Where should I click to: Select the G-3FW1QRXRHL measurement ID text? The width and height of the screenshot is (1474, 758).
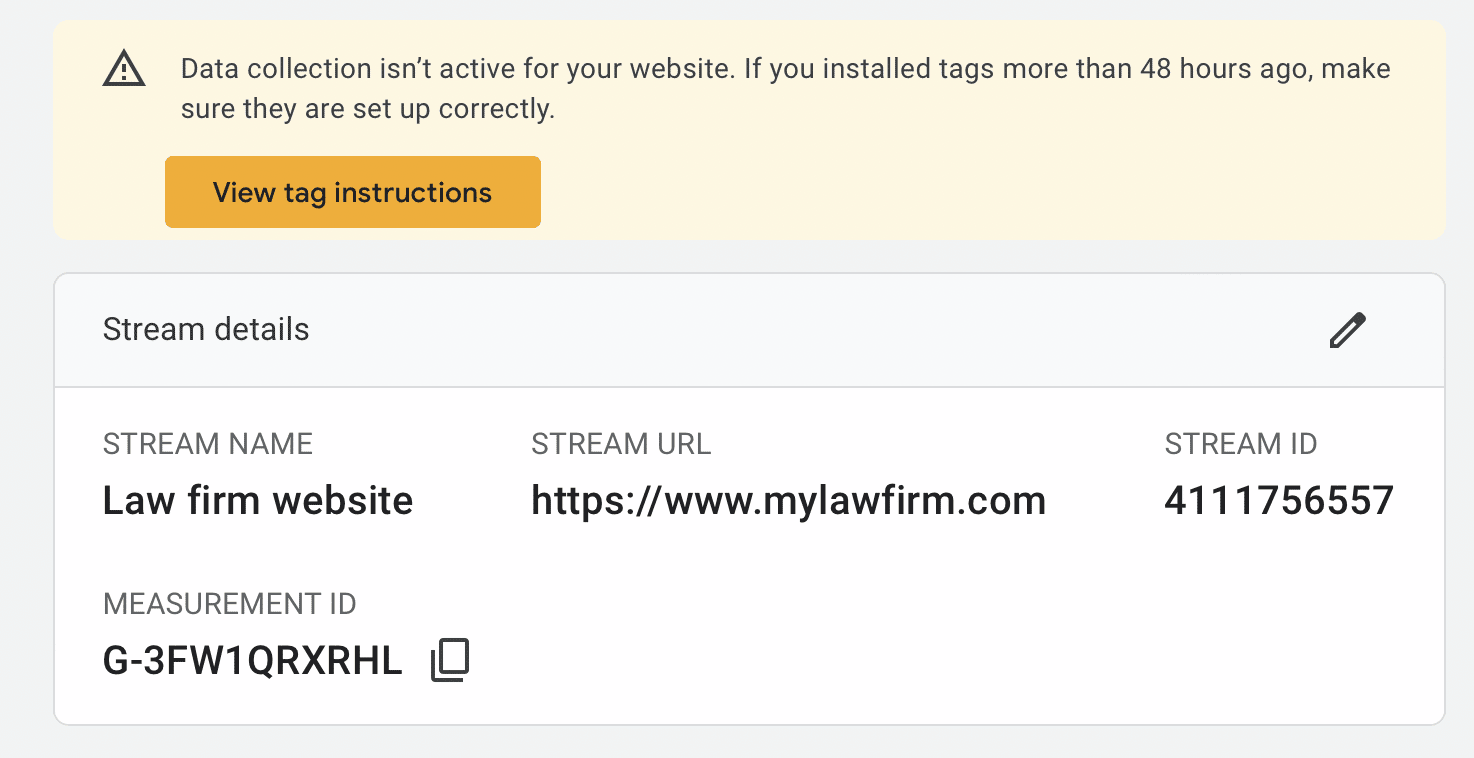253,661
